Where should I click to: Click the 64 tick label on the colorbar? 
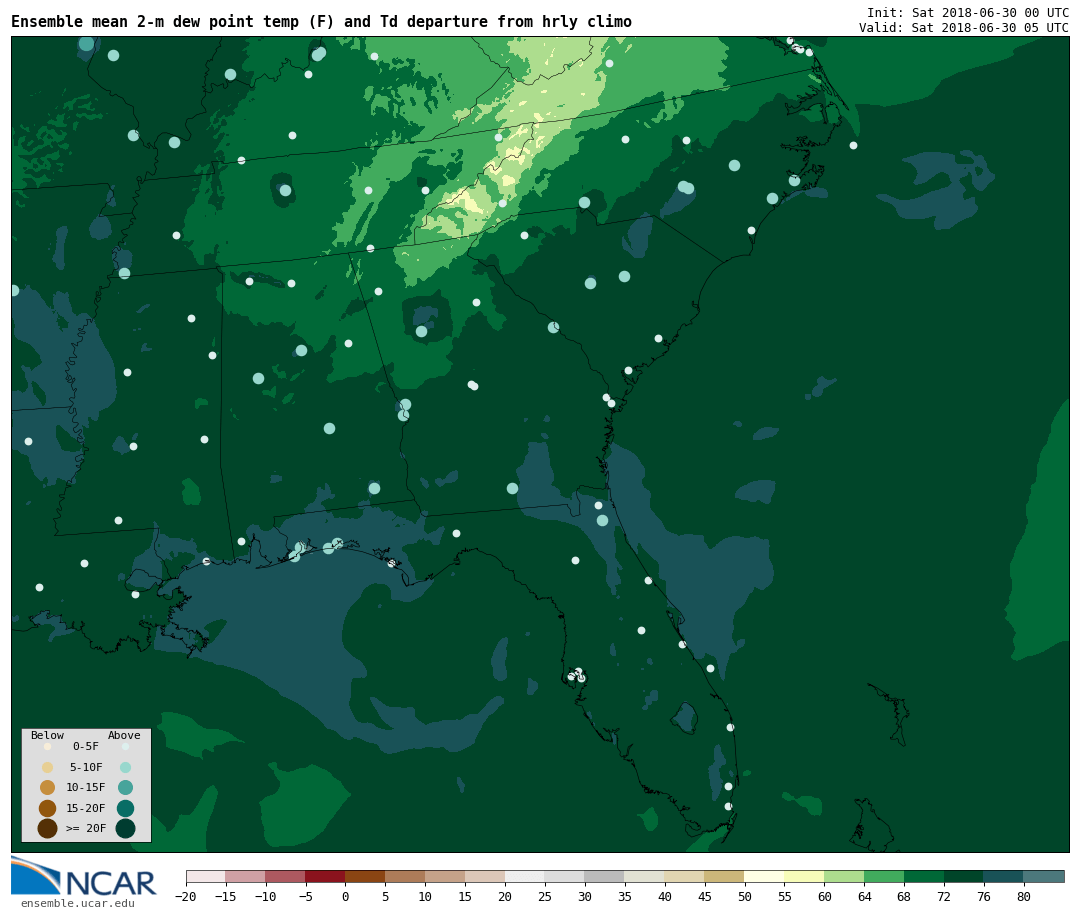[864, 896]
